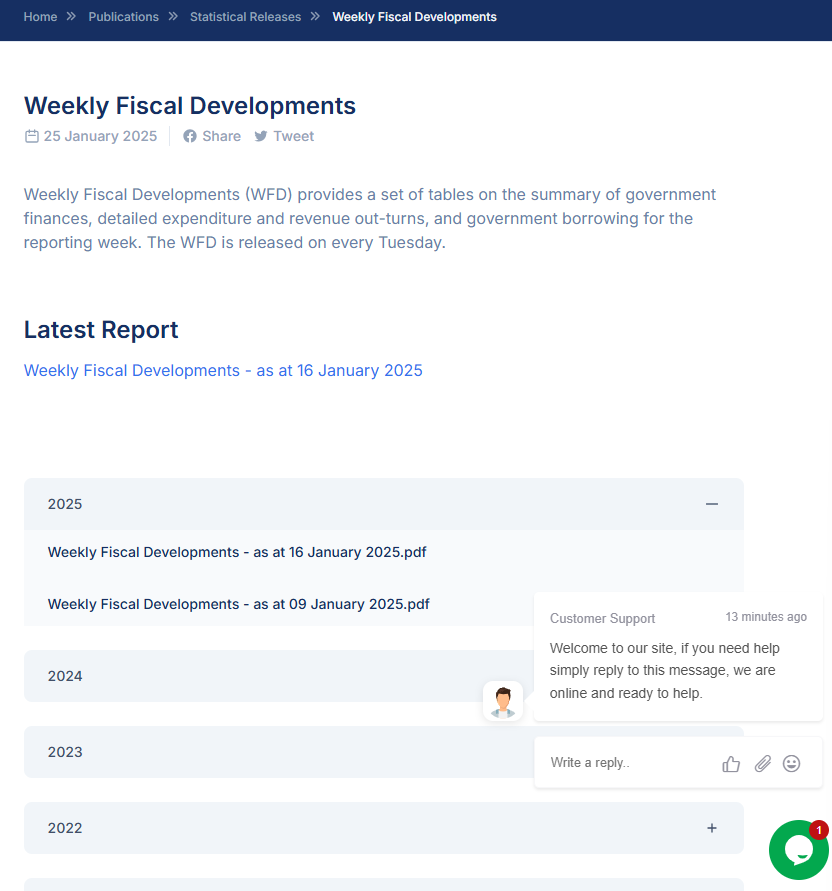Open Publications breadcrumb link
Image resolution: width=832 pixels, height=891 pixels.
click(x=123, y=17)
